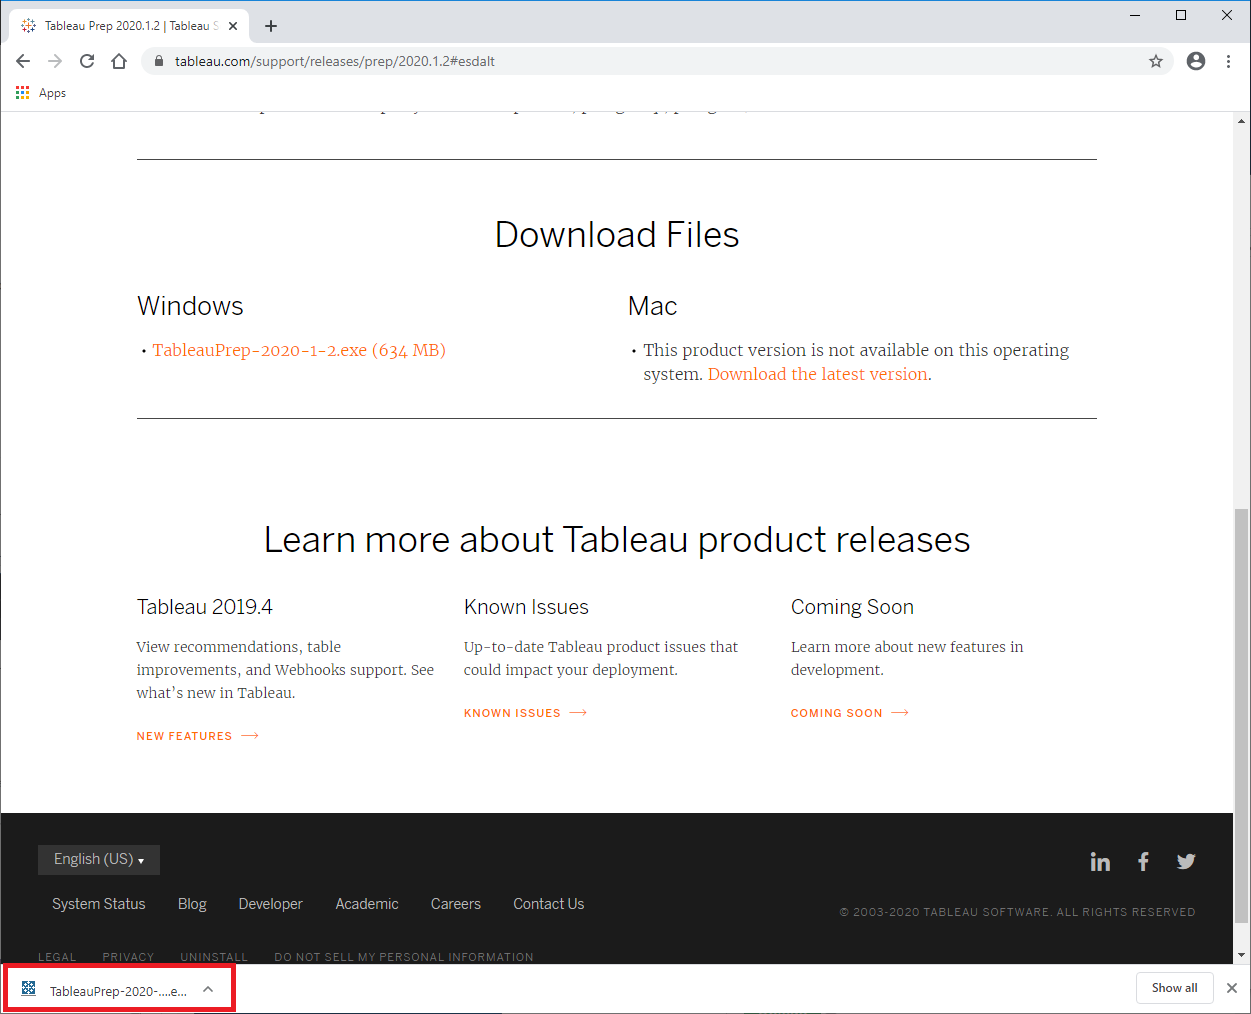This screenshot has width=1251, height=1014.
Task: Open the COMING SOON link
Action: pos(850,713)
